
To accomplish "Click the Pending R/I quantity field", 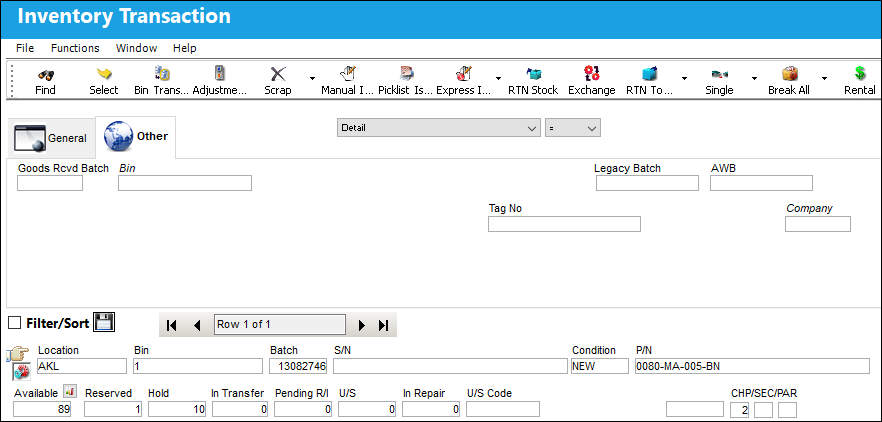I will click(x=304, y=409).
